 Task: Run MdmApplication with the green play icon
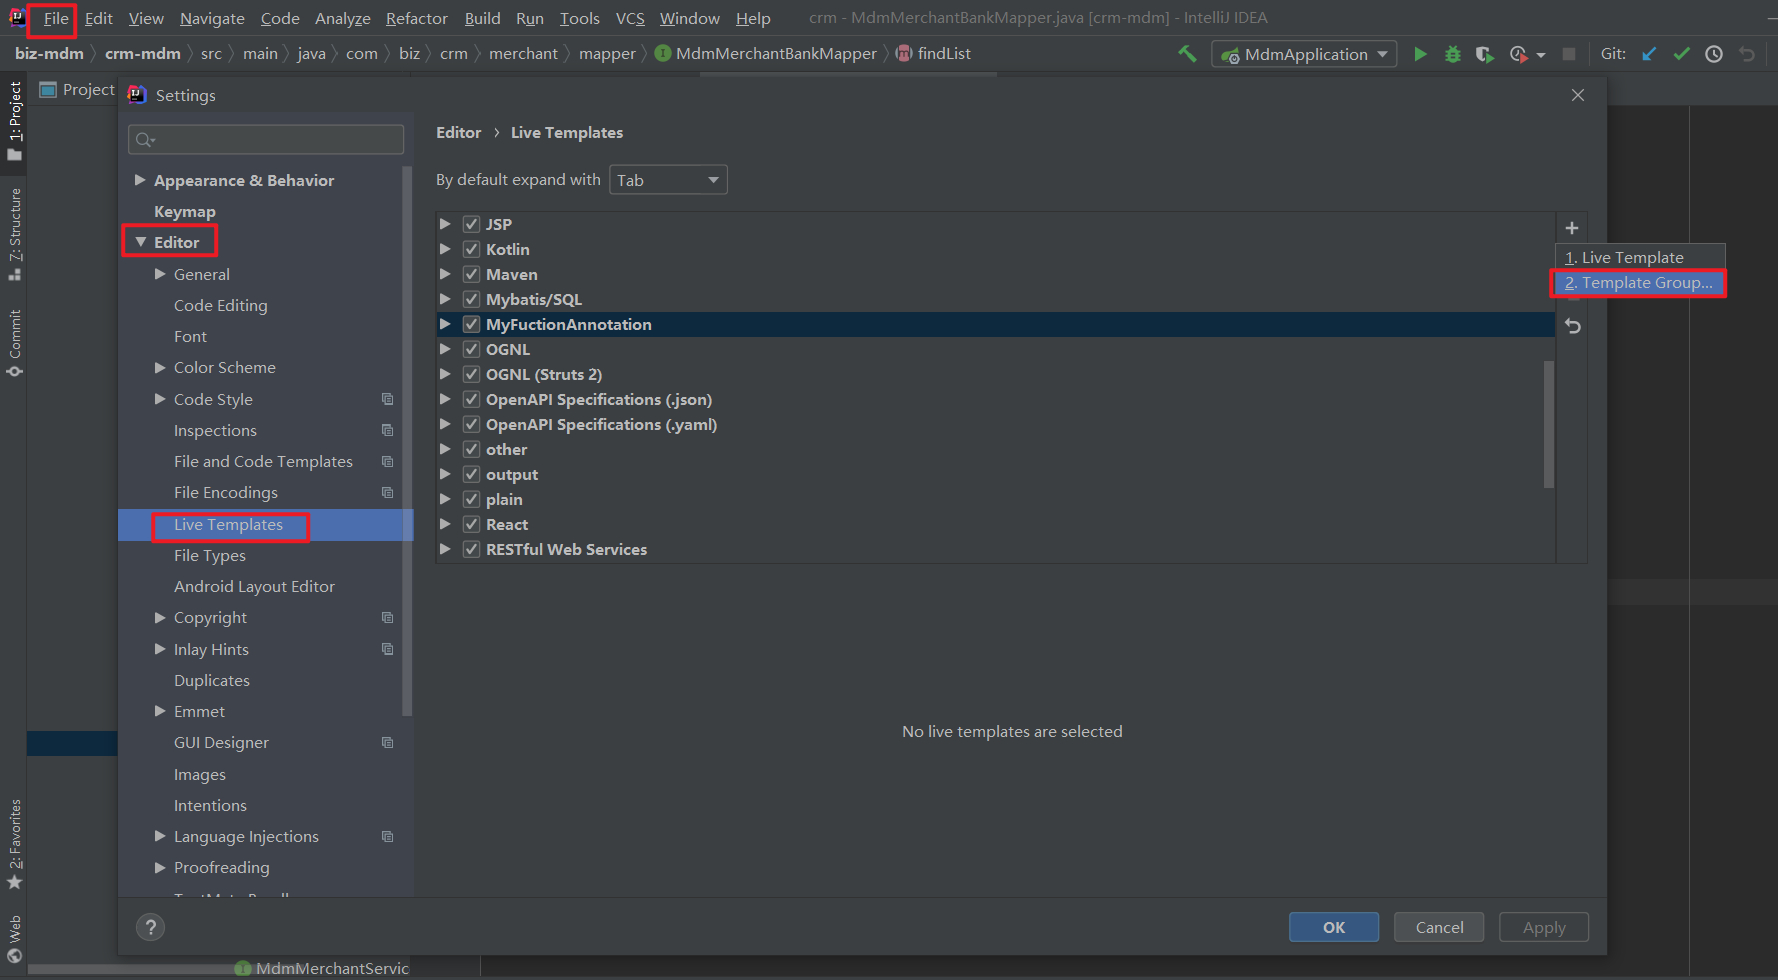tap(1420, 54)
